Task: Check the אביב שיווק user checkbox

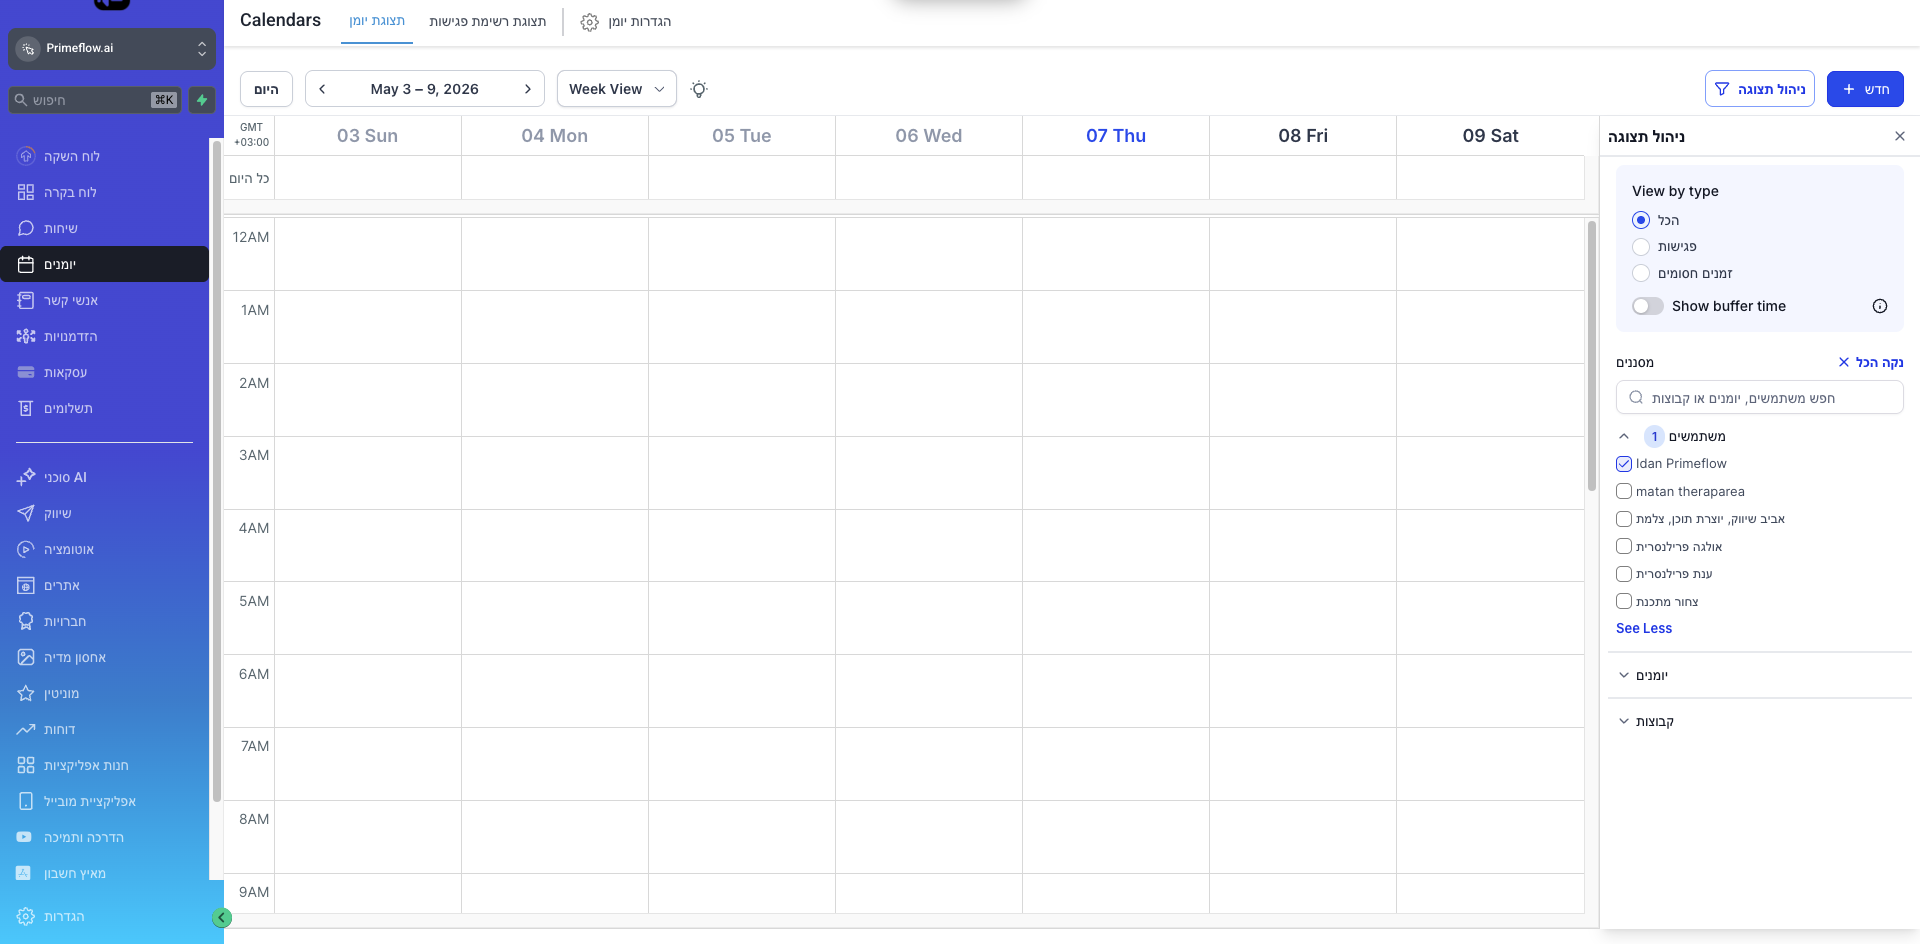Action: (1624, 519)
